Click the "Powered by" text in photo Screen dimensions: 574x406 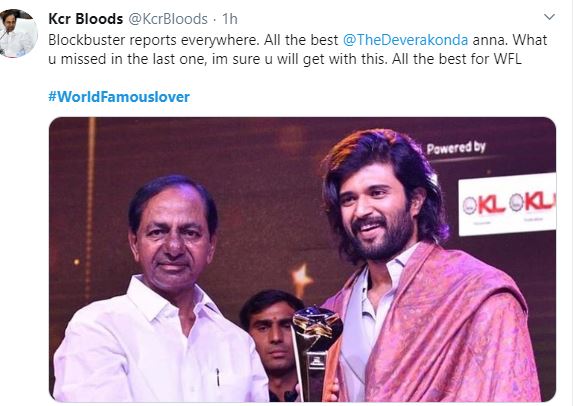[x=456, y=148]
